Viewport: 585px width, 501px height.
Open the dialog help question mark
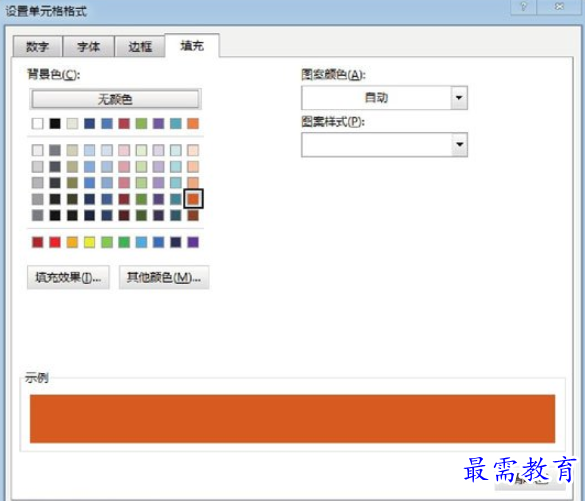coord(523,7)
